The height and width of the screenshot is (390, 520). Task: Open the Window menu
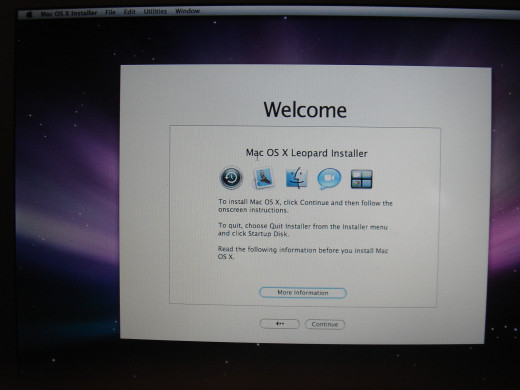(x=188, y=11)
